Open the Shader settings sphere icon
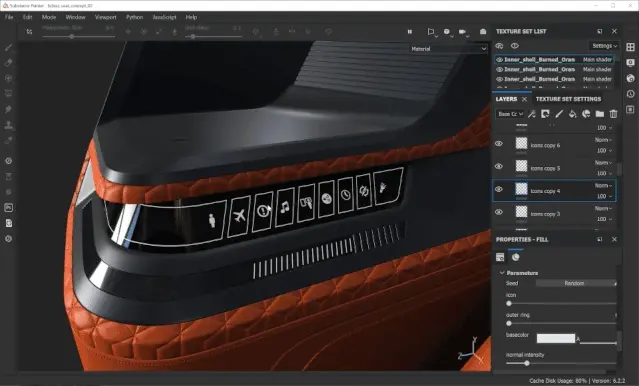Viewport: 639px width, 386px height. point(630,78)
